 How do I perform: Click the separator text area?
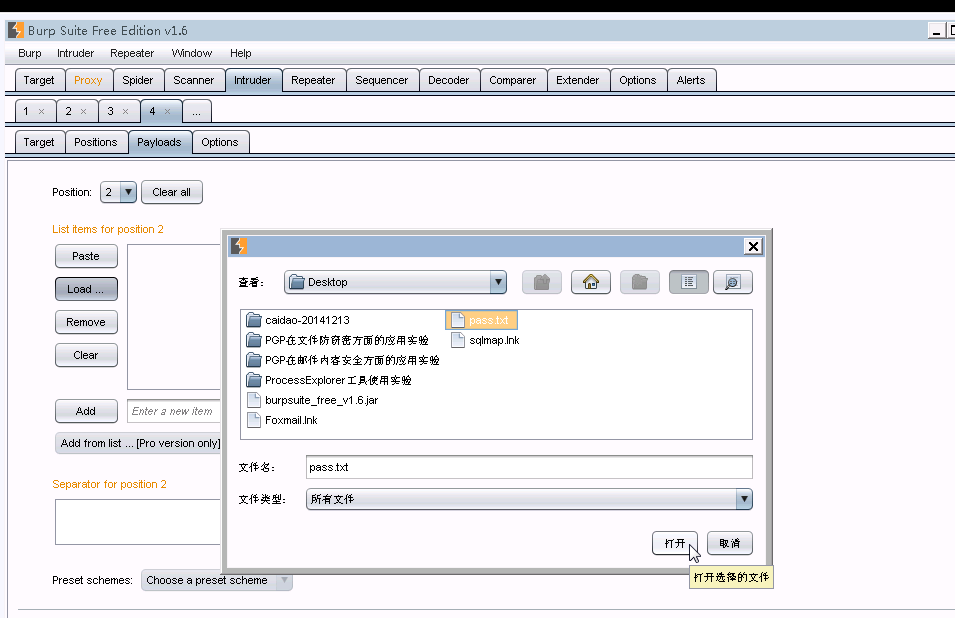click(x=138, y=522)
